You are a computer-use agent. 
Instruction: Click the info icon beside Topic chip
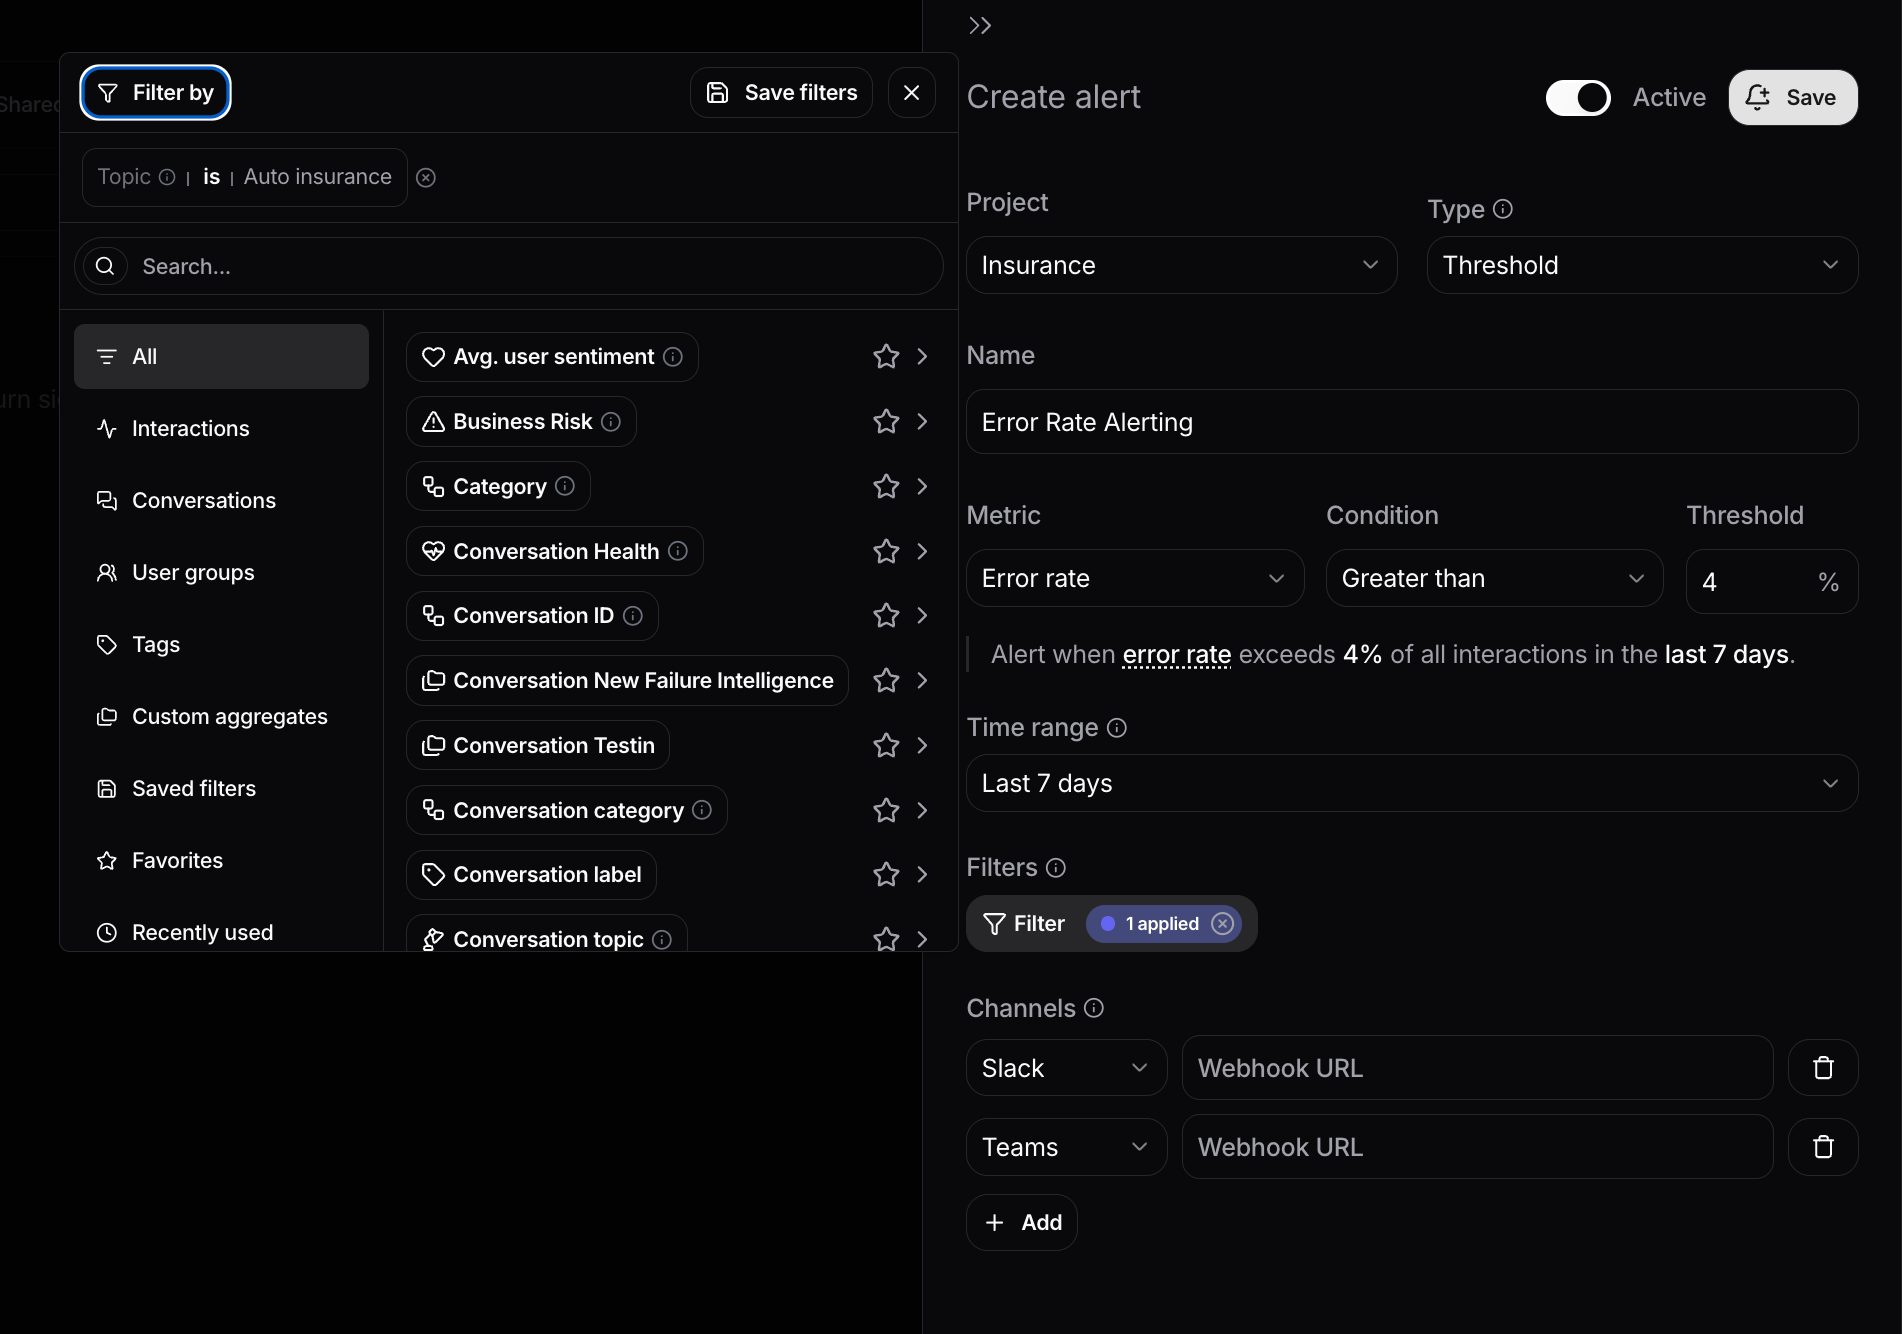click(167, 177)
